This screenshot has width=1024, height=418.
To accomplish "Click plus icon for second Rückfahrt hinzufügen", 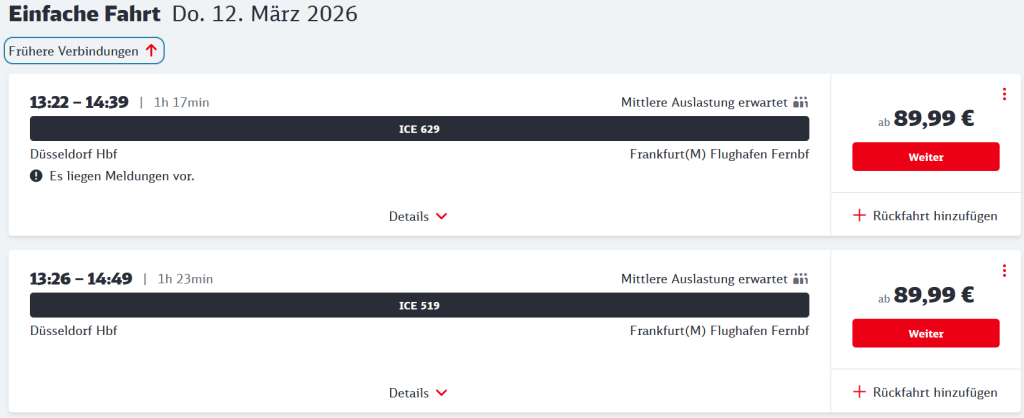I will click(x=858, y=392).
